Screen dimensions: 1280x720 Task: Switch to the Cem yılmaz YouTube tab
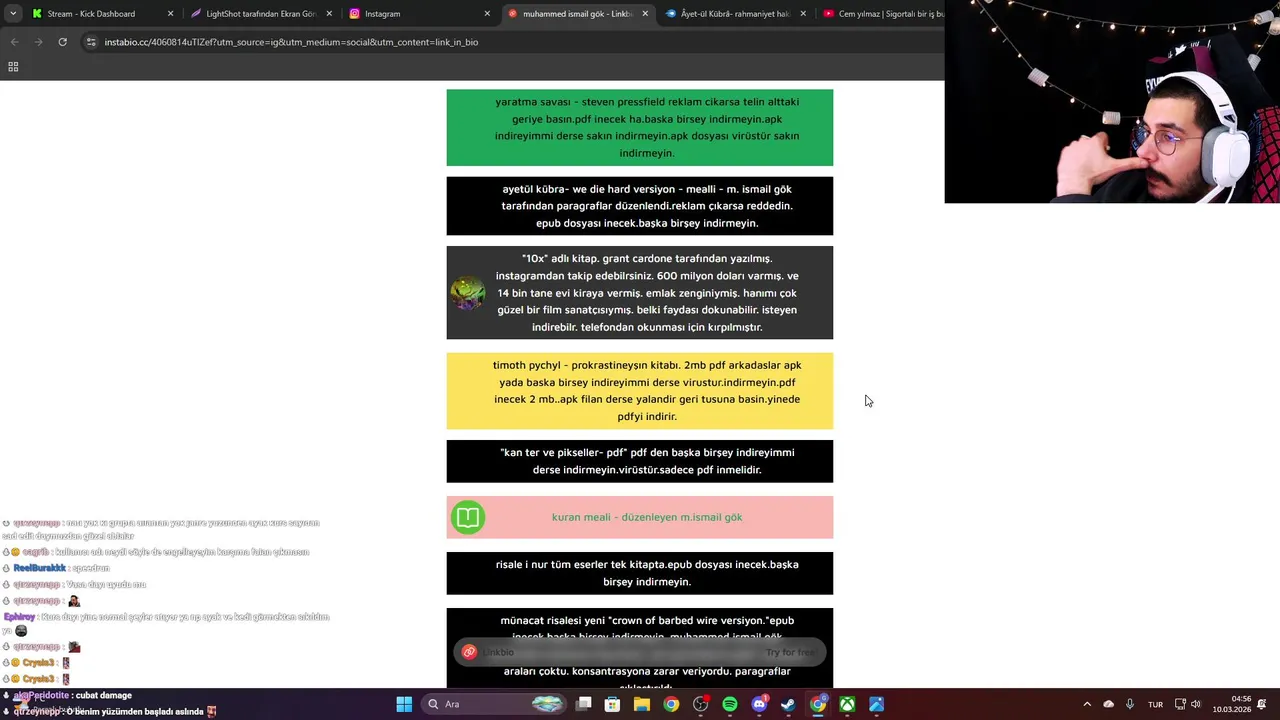click(x=880, y=14)
